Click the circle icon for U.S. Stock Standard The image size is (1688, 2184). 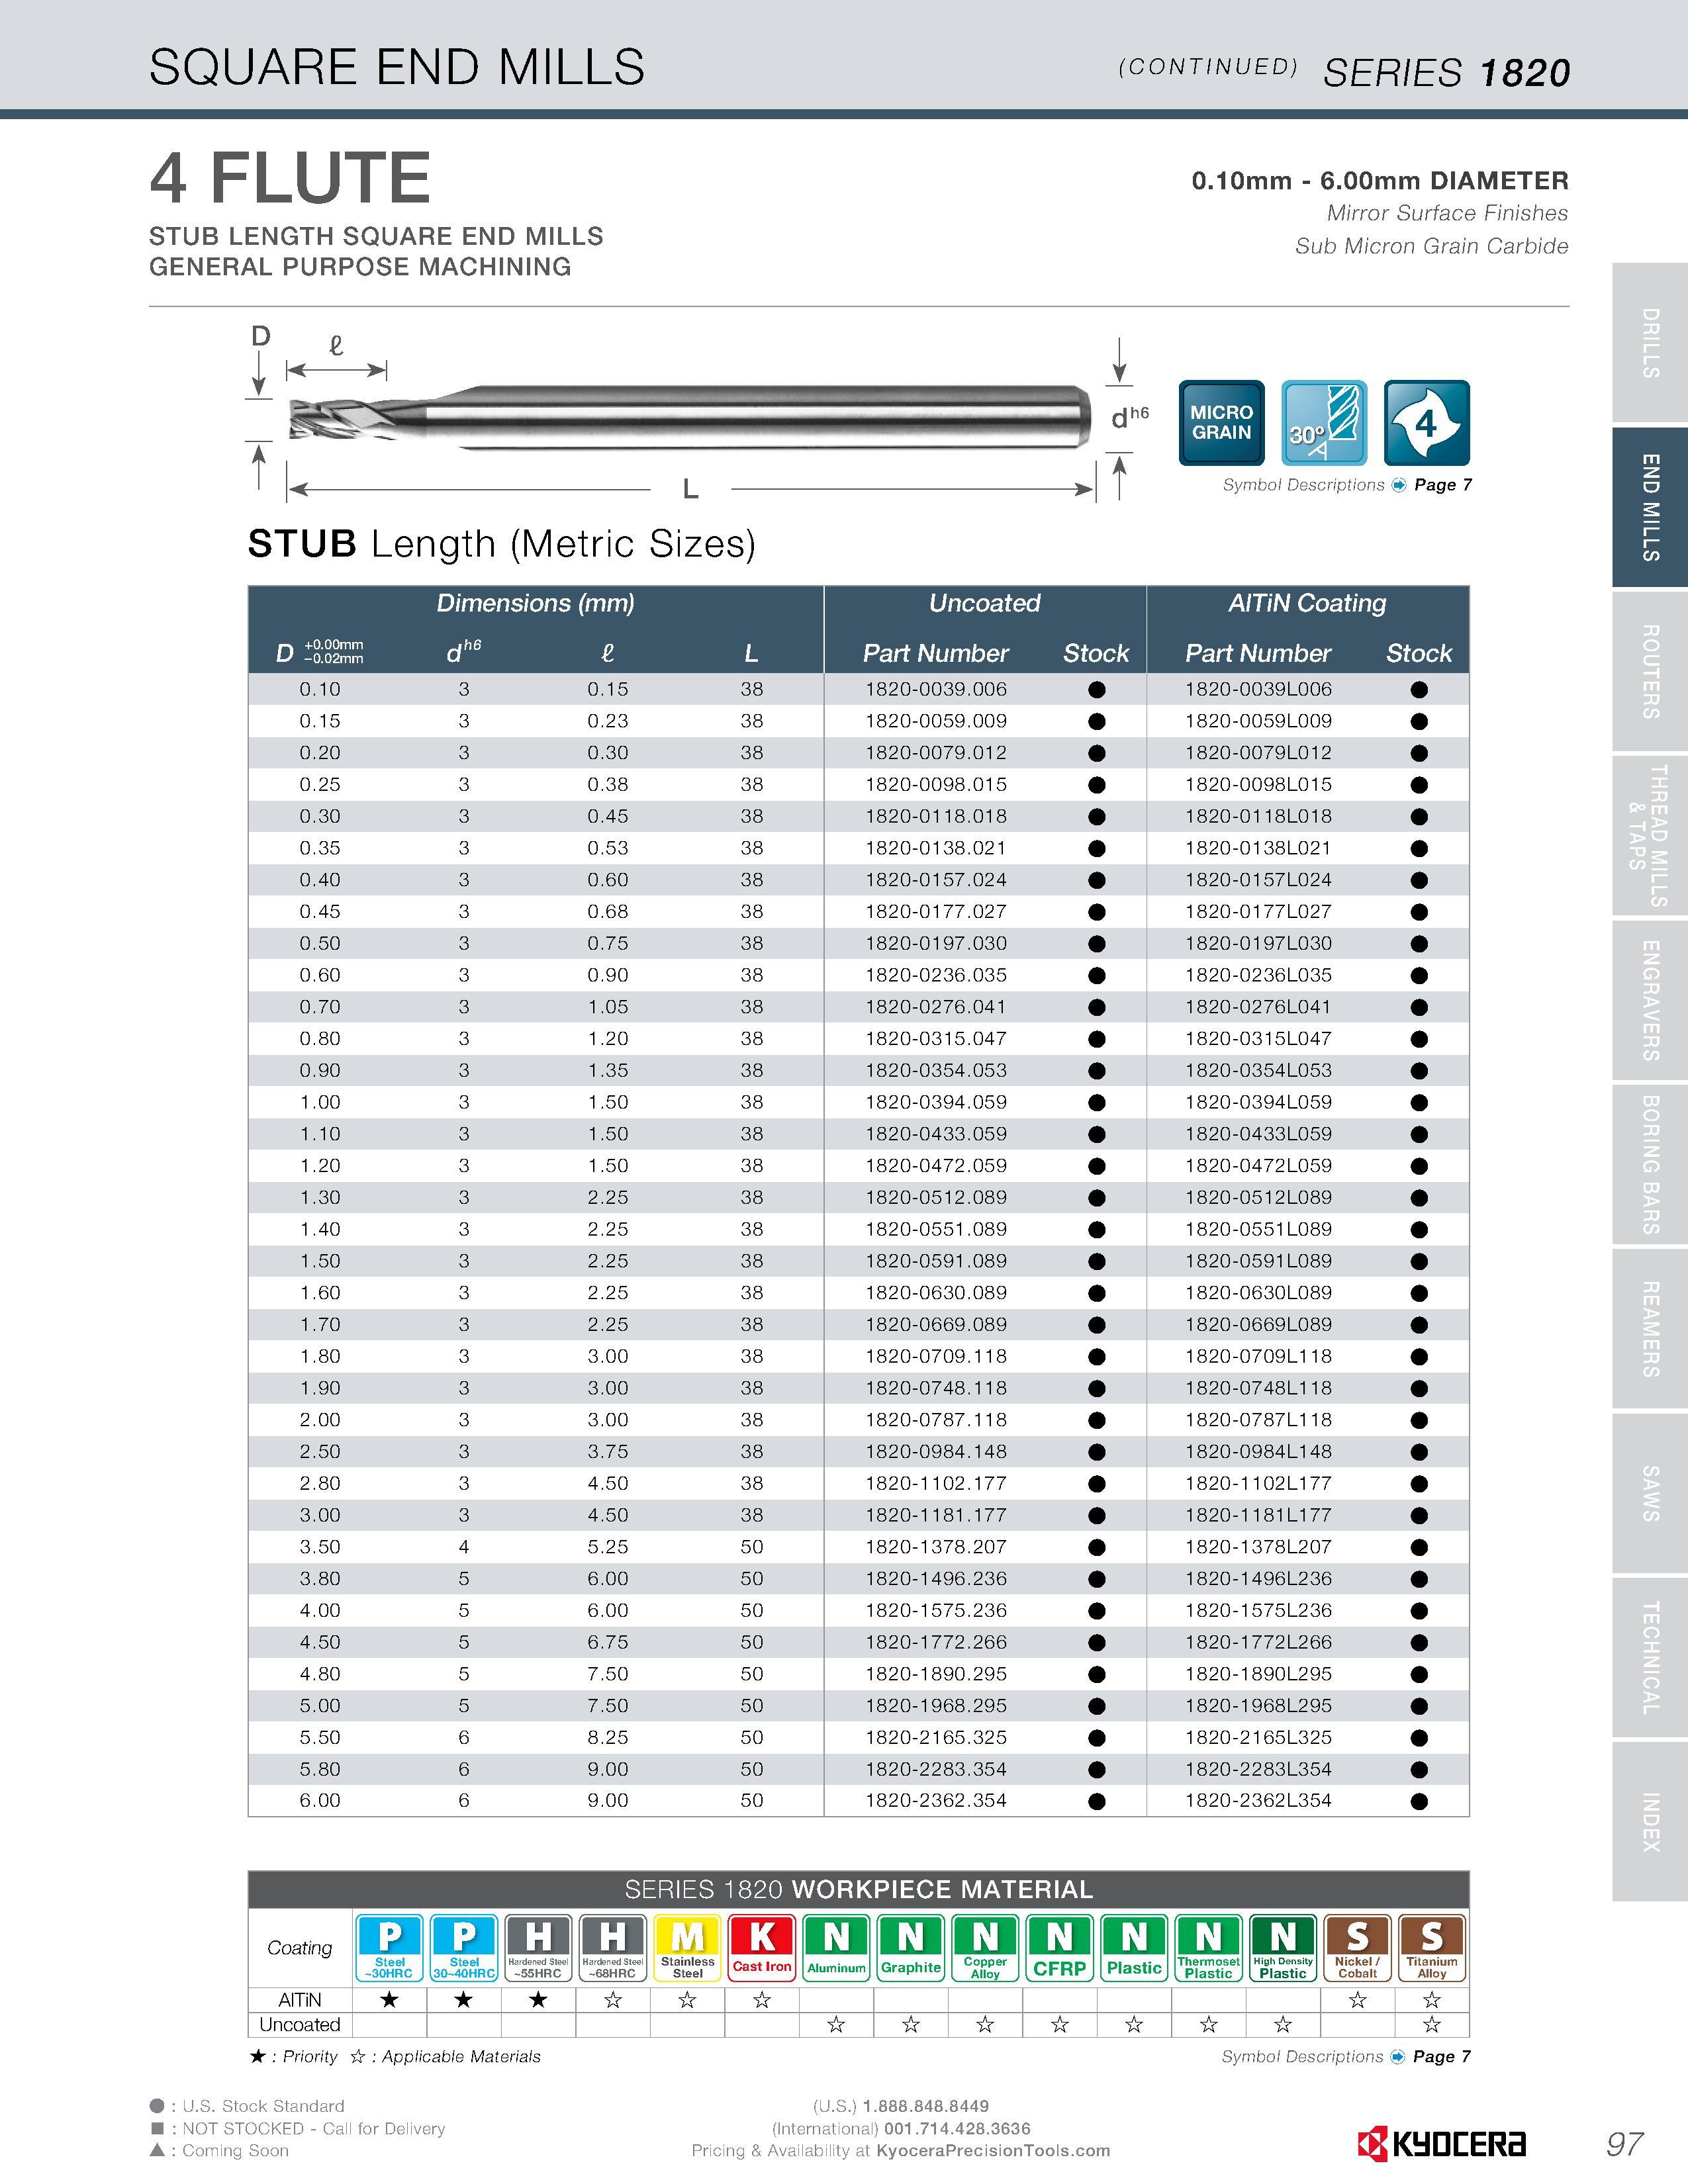(157, 2106)
